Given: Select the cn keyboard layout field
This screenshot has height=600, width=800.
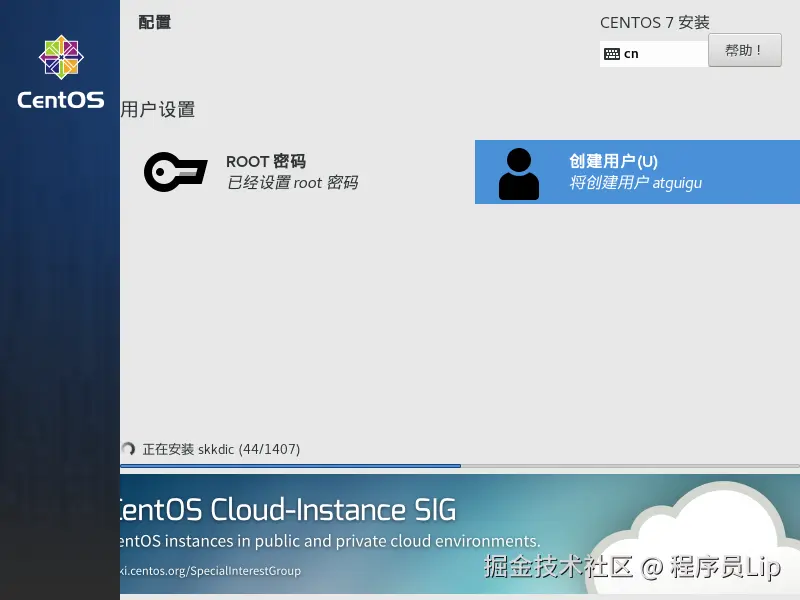Looking at the screenshot, I should [654, 54].
